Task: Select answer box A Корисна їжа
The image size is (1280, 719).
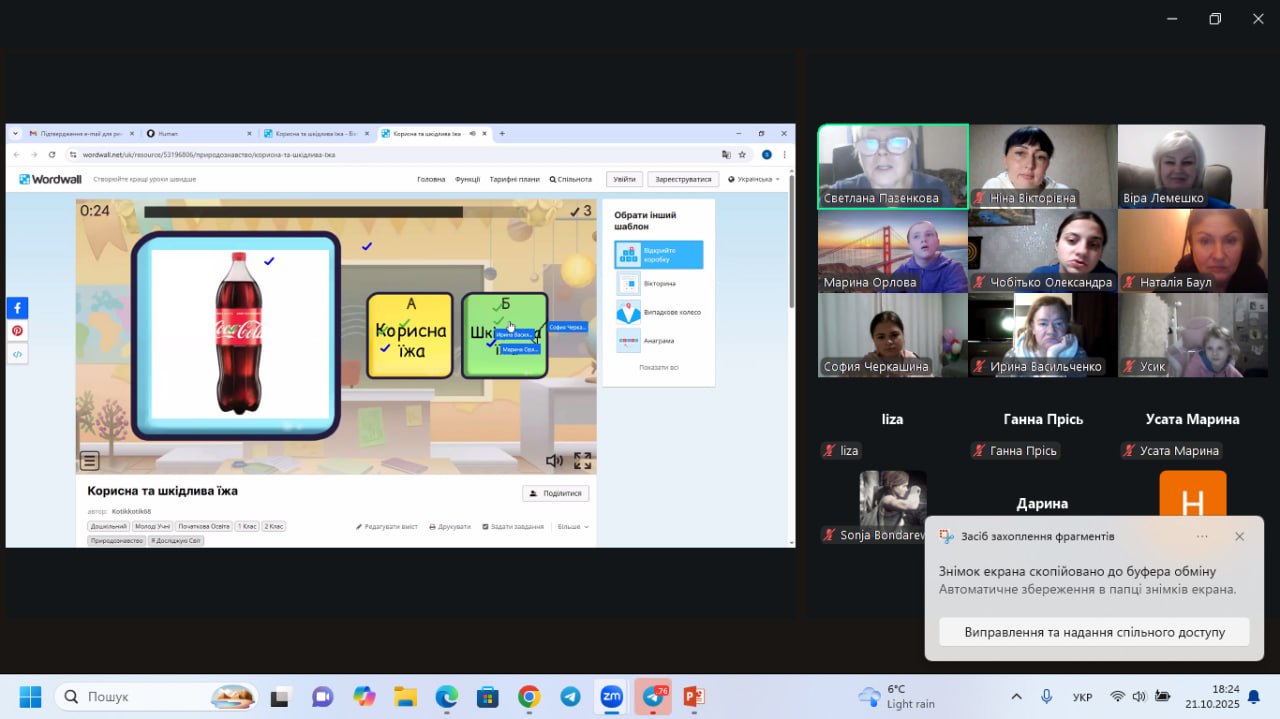Action: point(410,336)
